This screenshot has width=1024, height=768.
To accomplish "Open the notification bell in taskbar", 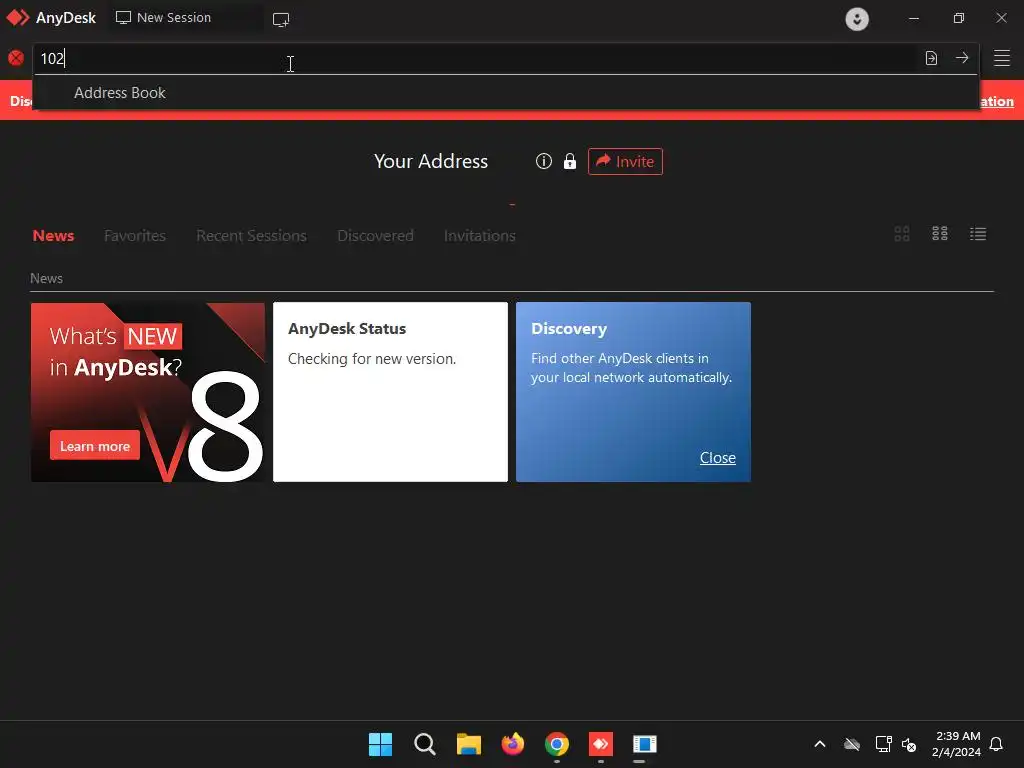I will (x=996, y=744).
